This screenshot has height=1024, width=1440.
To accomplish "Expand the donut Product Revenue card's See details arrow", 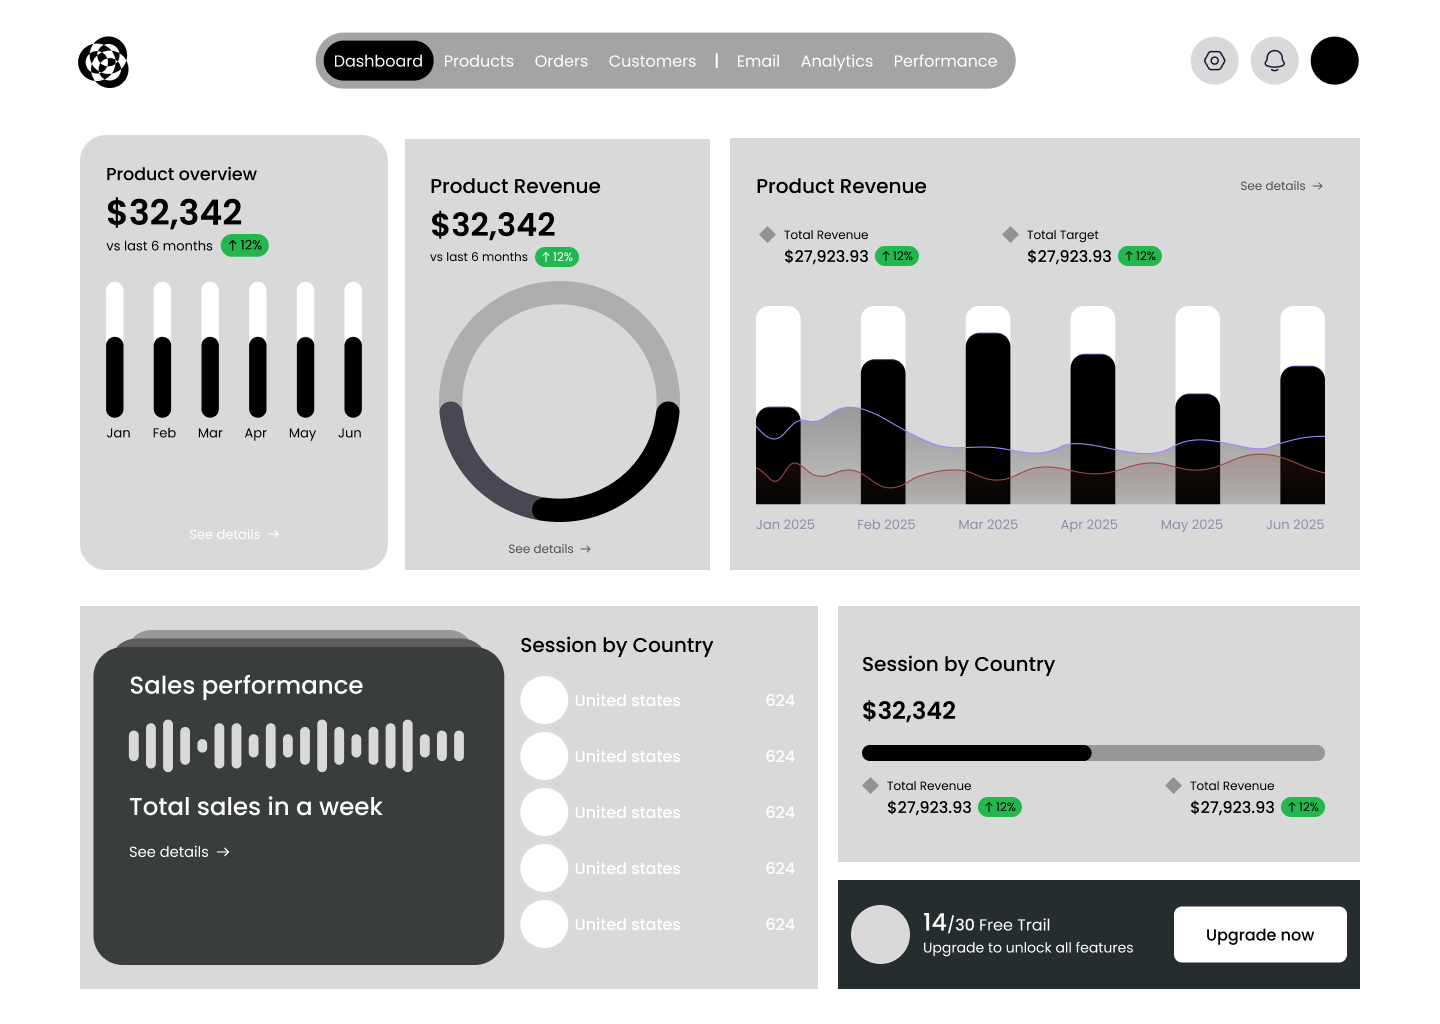I will [549, 548].
